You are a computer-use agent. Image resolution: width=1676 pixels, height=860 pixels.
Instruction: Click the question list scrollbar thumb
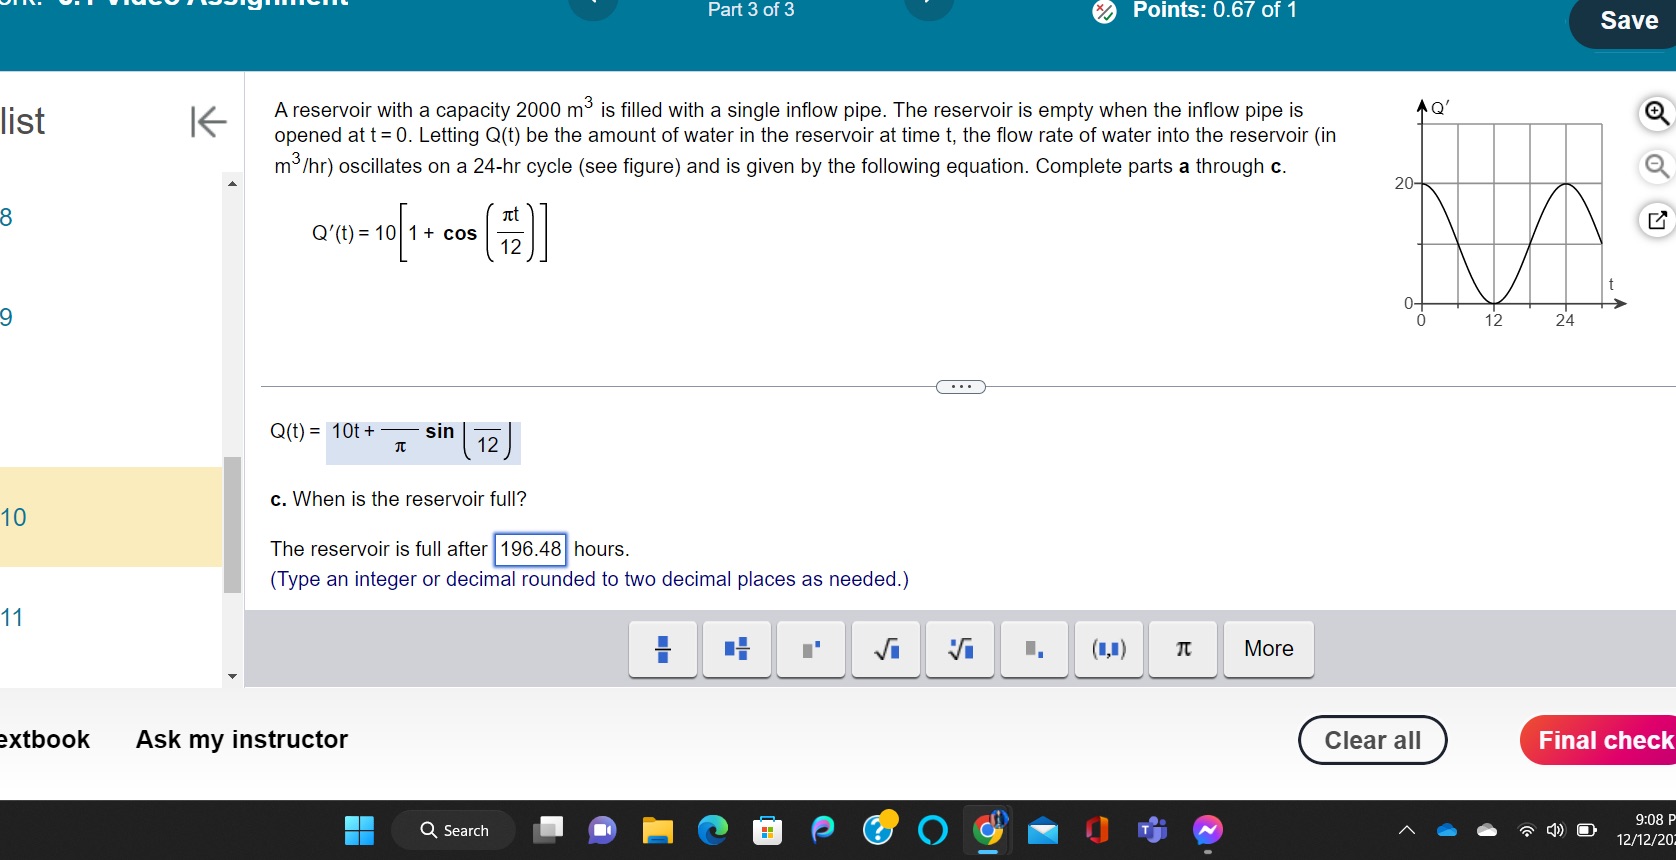(x=233, y=525)
